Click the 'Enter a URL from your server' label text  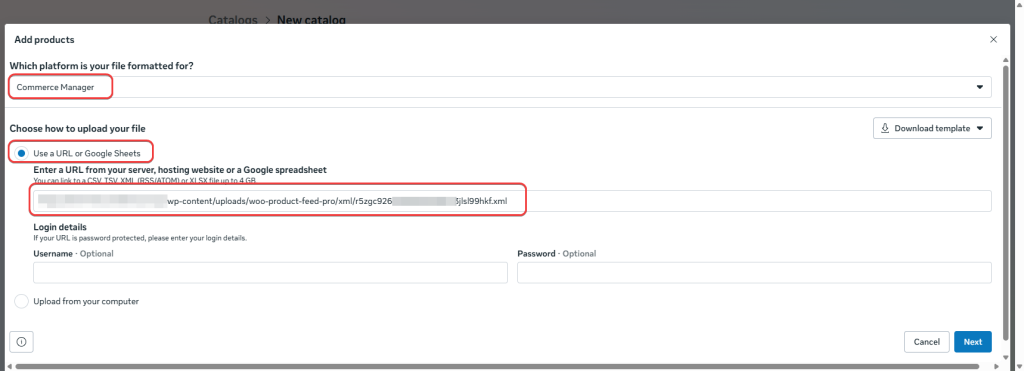(x=180, y=170)
